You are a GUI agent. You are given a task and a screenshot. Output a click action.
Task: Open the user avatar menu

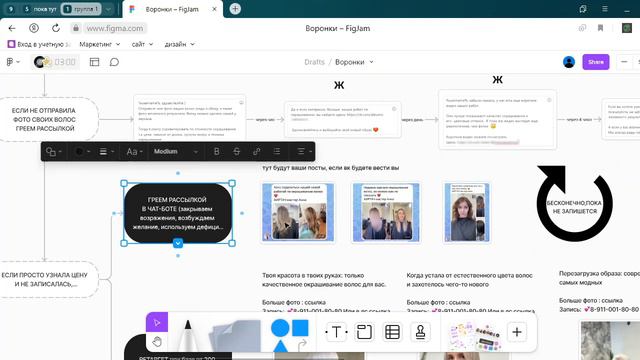(x=569, y=62)
